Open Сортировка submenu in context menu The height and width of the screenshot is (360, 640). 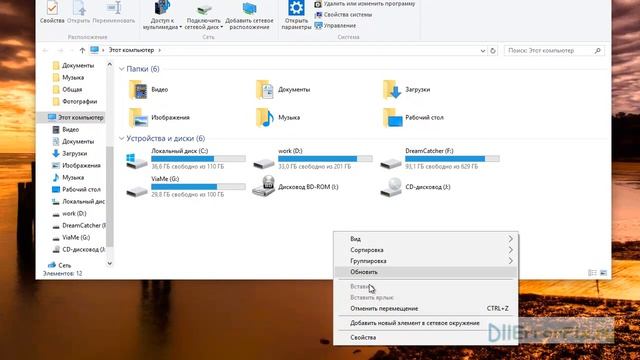tap(426, 250)
